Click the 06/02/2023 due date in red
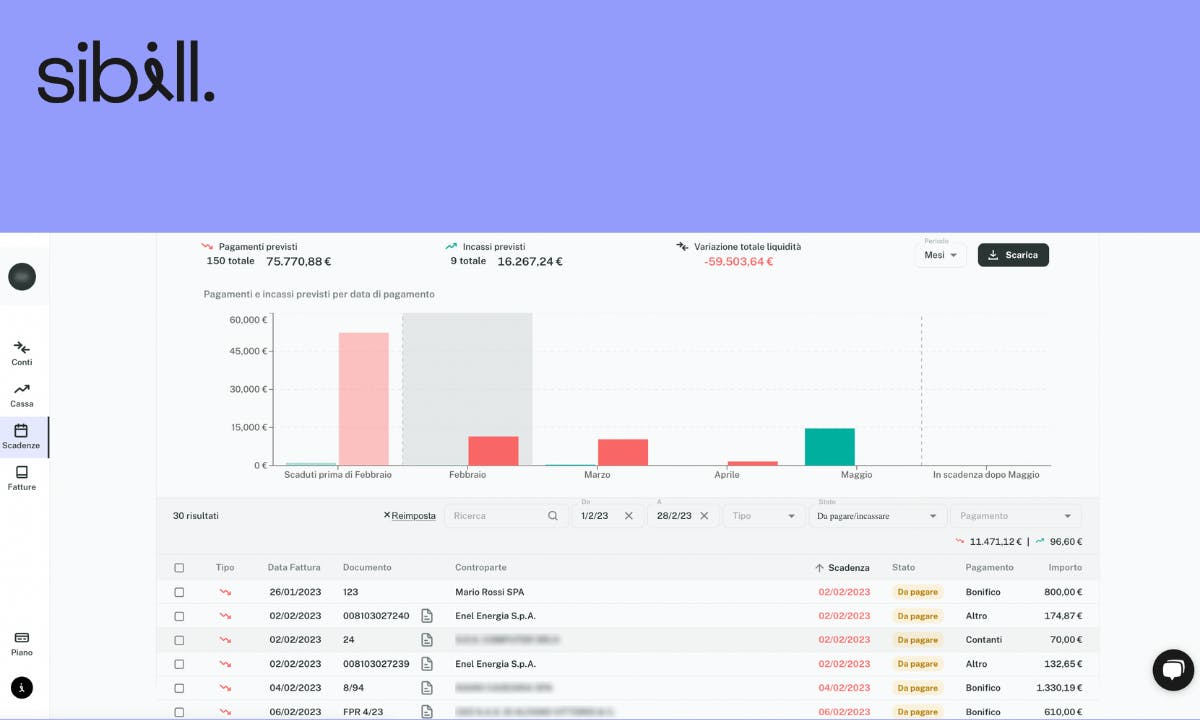Viewport: 1200px width, 720px height. [x=844, y=712]
